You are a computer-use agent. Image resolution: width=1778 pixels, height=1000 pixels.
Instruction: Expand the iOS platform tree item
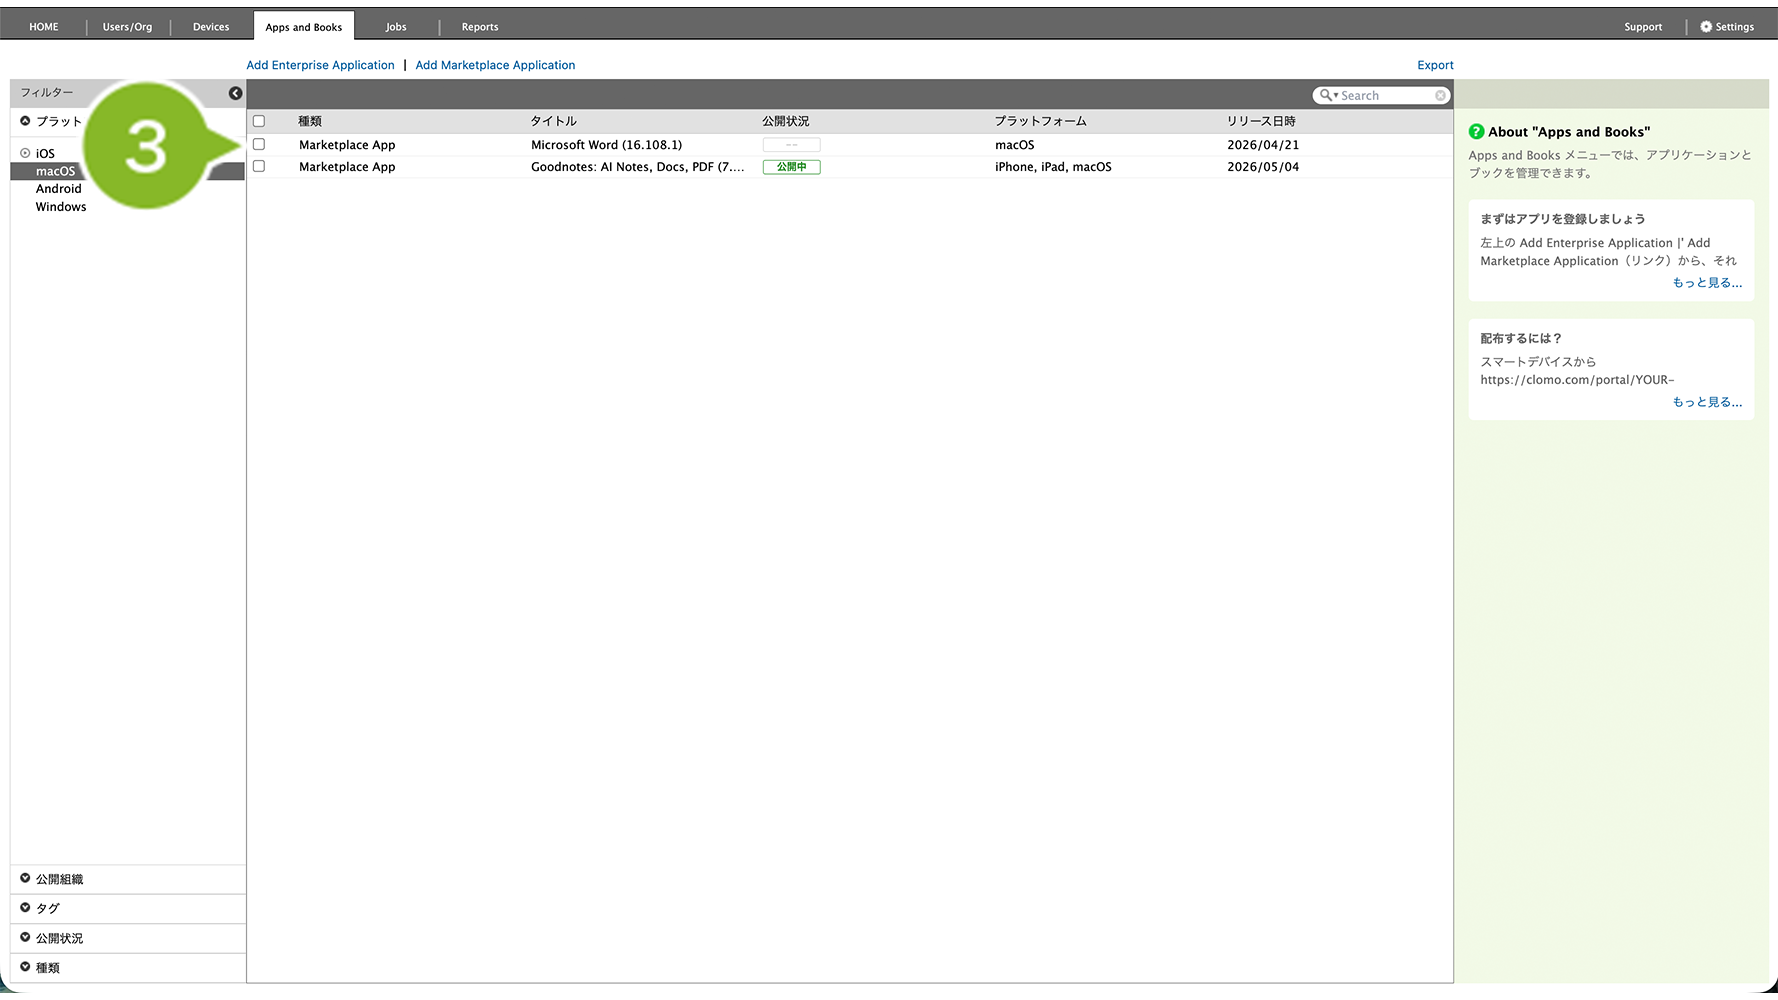pyautogui.click(x=25, y=153)
